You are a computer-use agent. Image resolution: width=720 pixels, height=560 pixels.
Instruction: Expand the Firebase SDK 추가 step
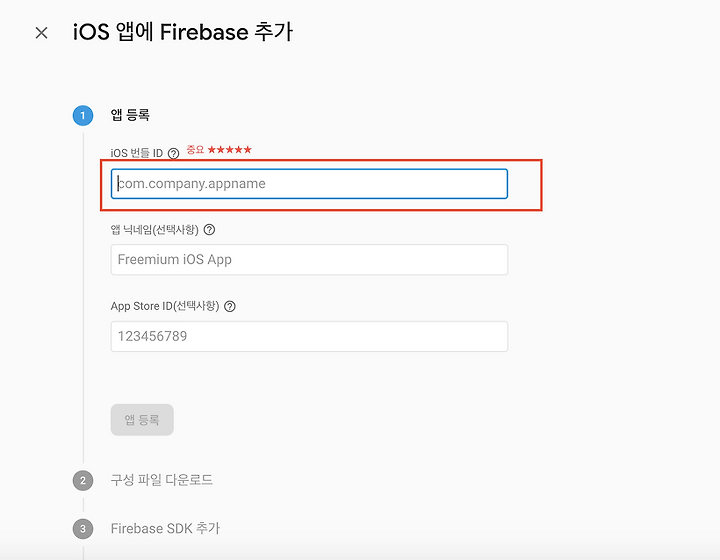[165, 528]
